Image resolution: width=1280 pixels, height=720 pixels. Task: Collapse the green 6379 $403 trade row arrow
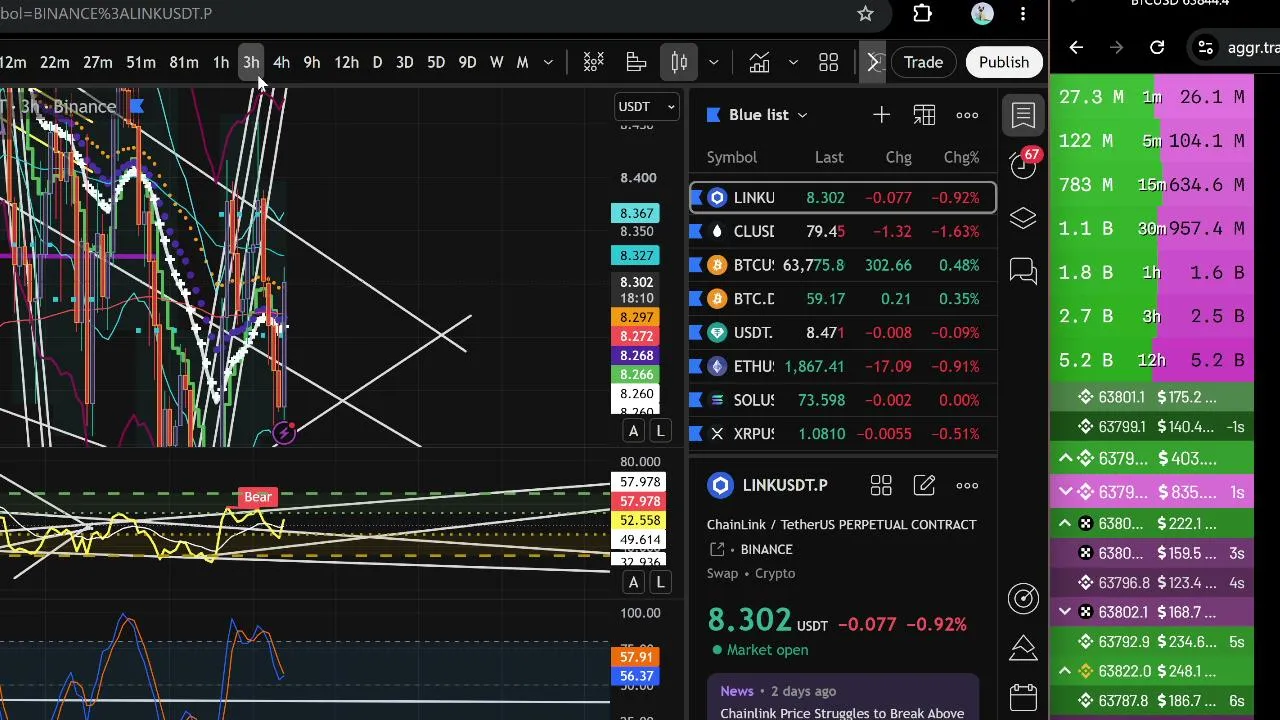(x=1065, y=459)
